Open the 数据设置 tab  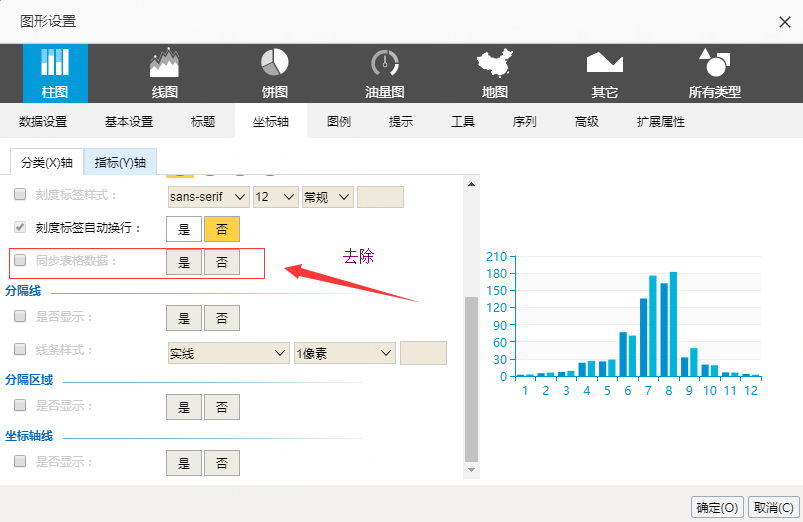[x=43, y=121]
